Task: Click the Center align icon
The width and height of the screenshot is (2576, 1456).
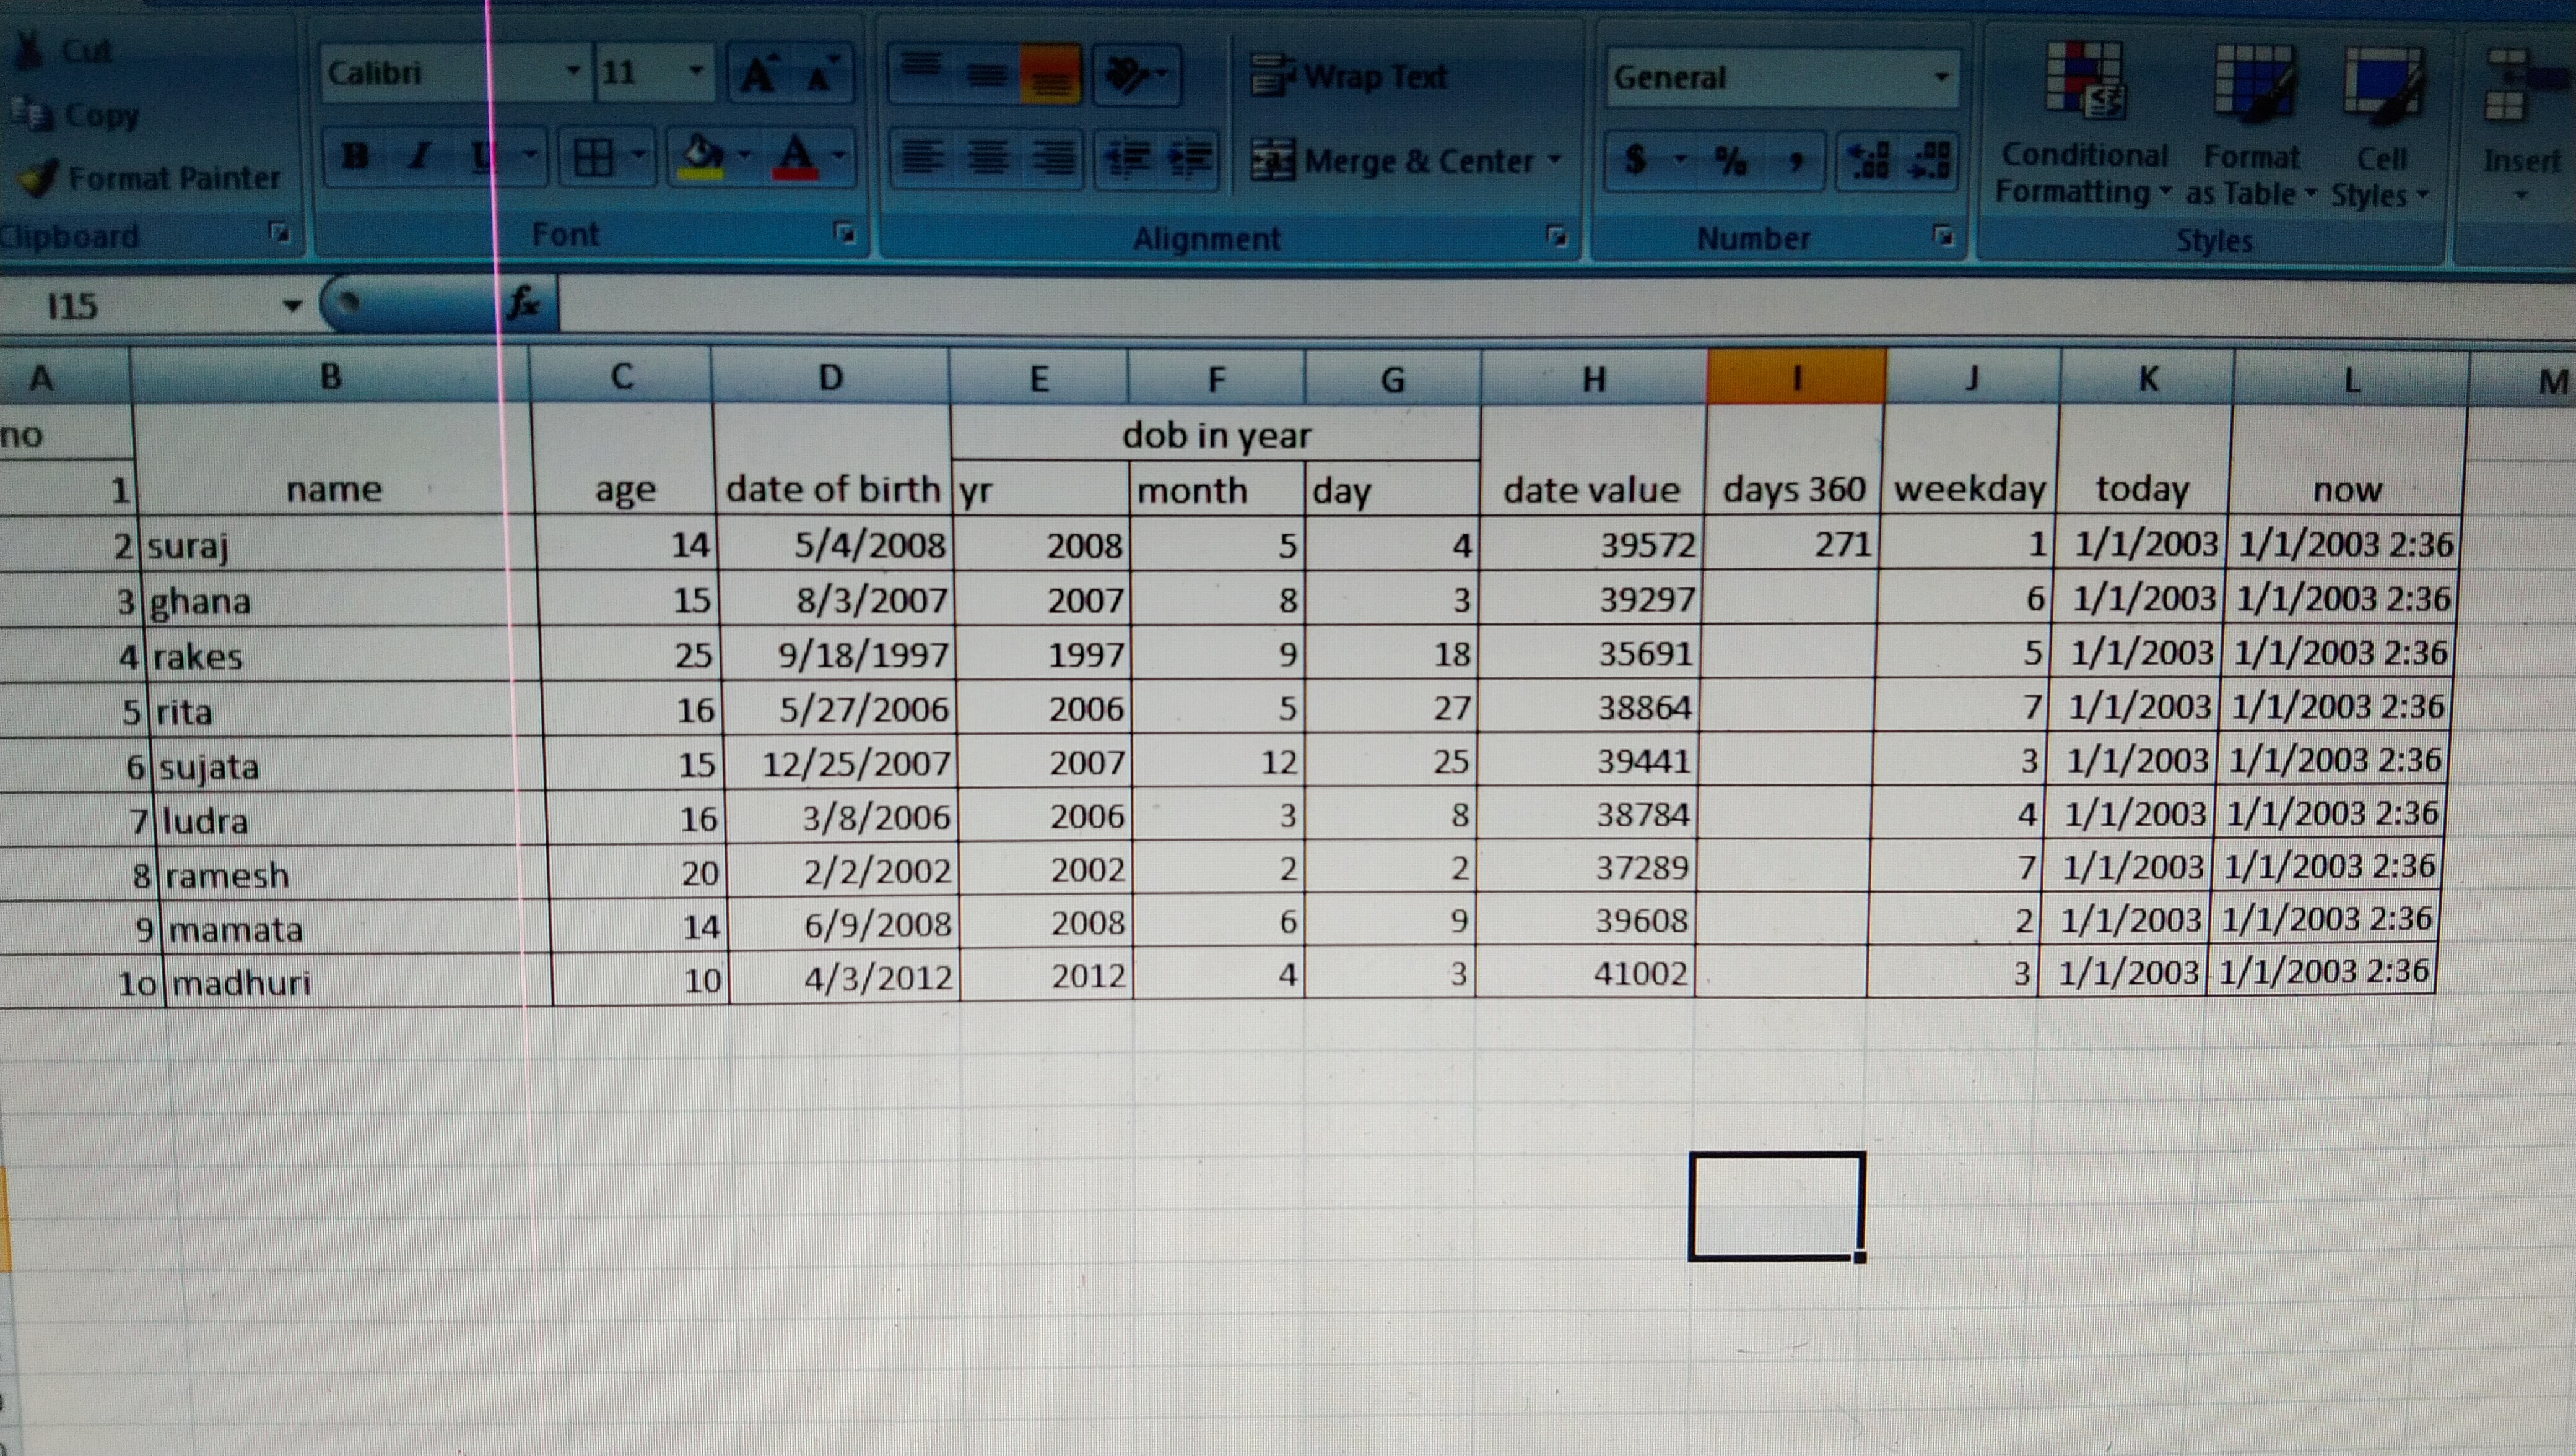Action: point(987,158)
